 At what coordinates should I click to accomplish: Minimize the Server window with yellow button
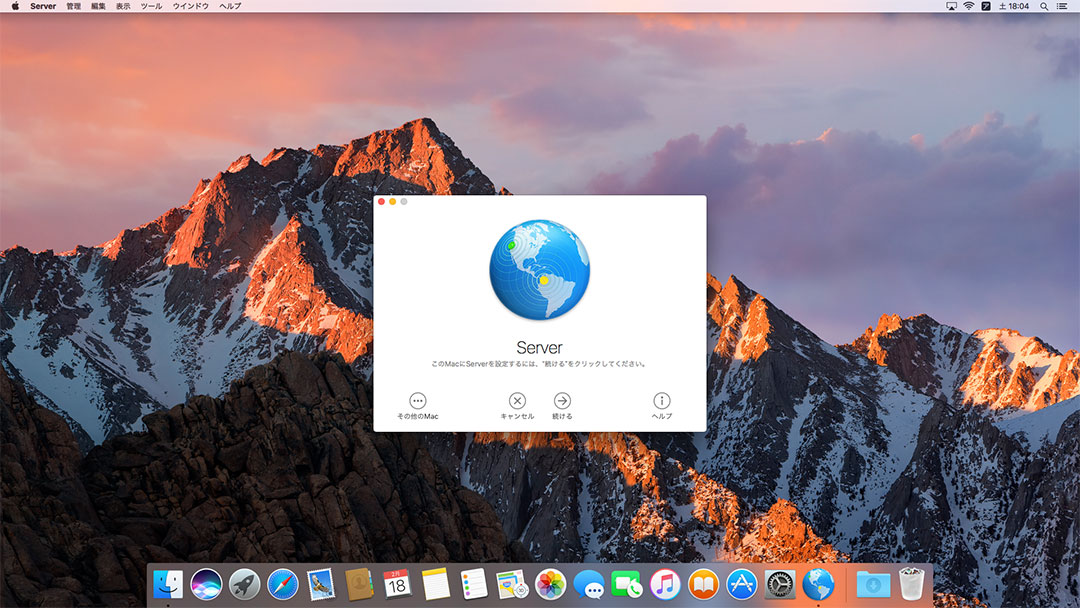pyautogui.click(x=393, y=202)
